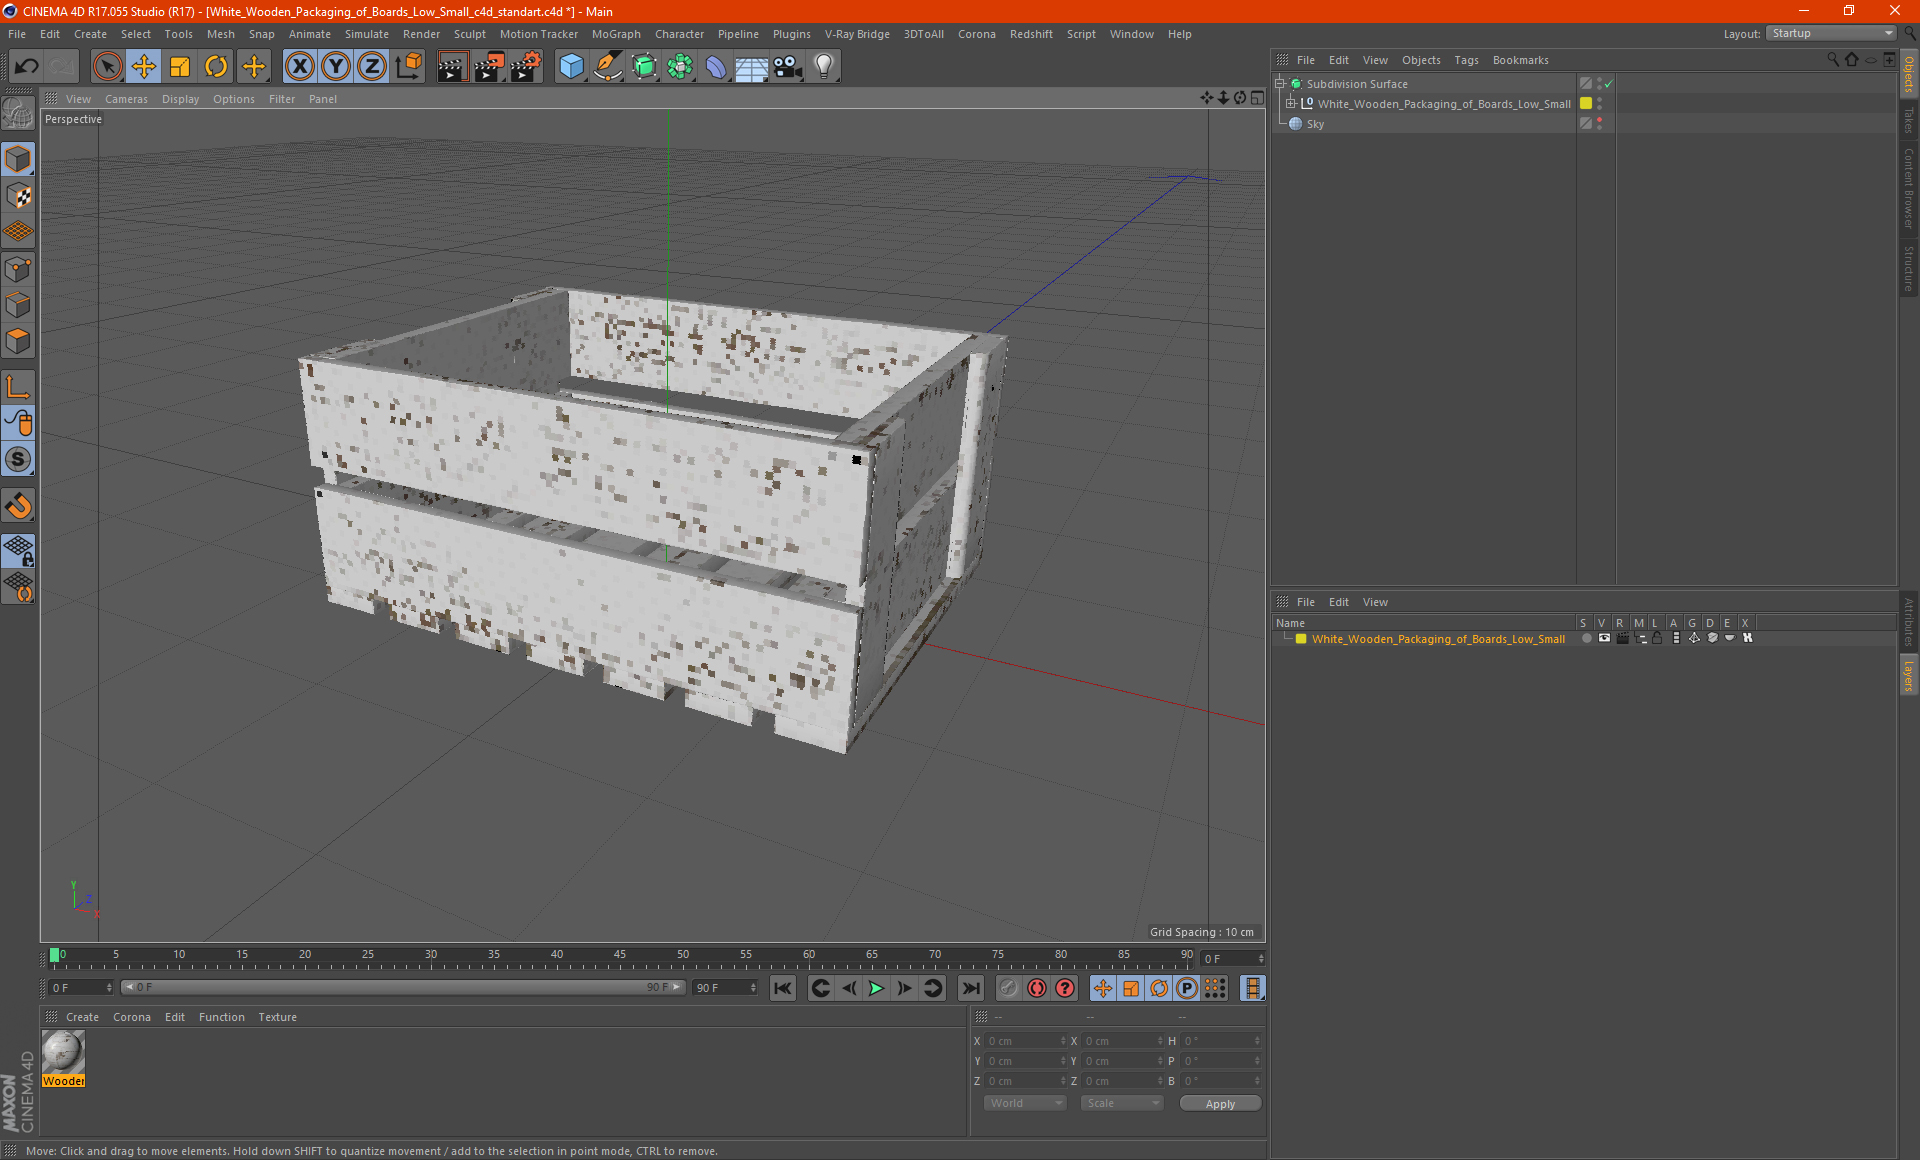Expand White_Wooden_Packaging object children

click(1291, 103)
